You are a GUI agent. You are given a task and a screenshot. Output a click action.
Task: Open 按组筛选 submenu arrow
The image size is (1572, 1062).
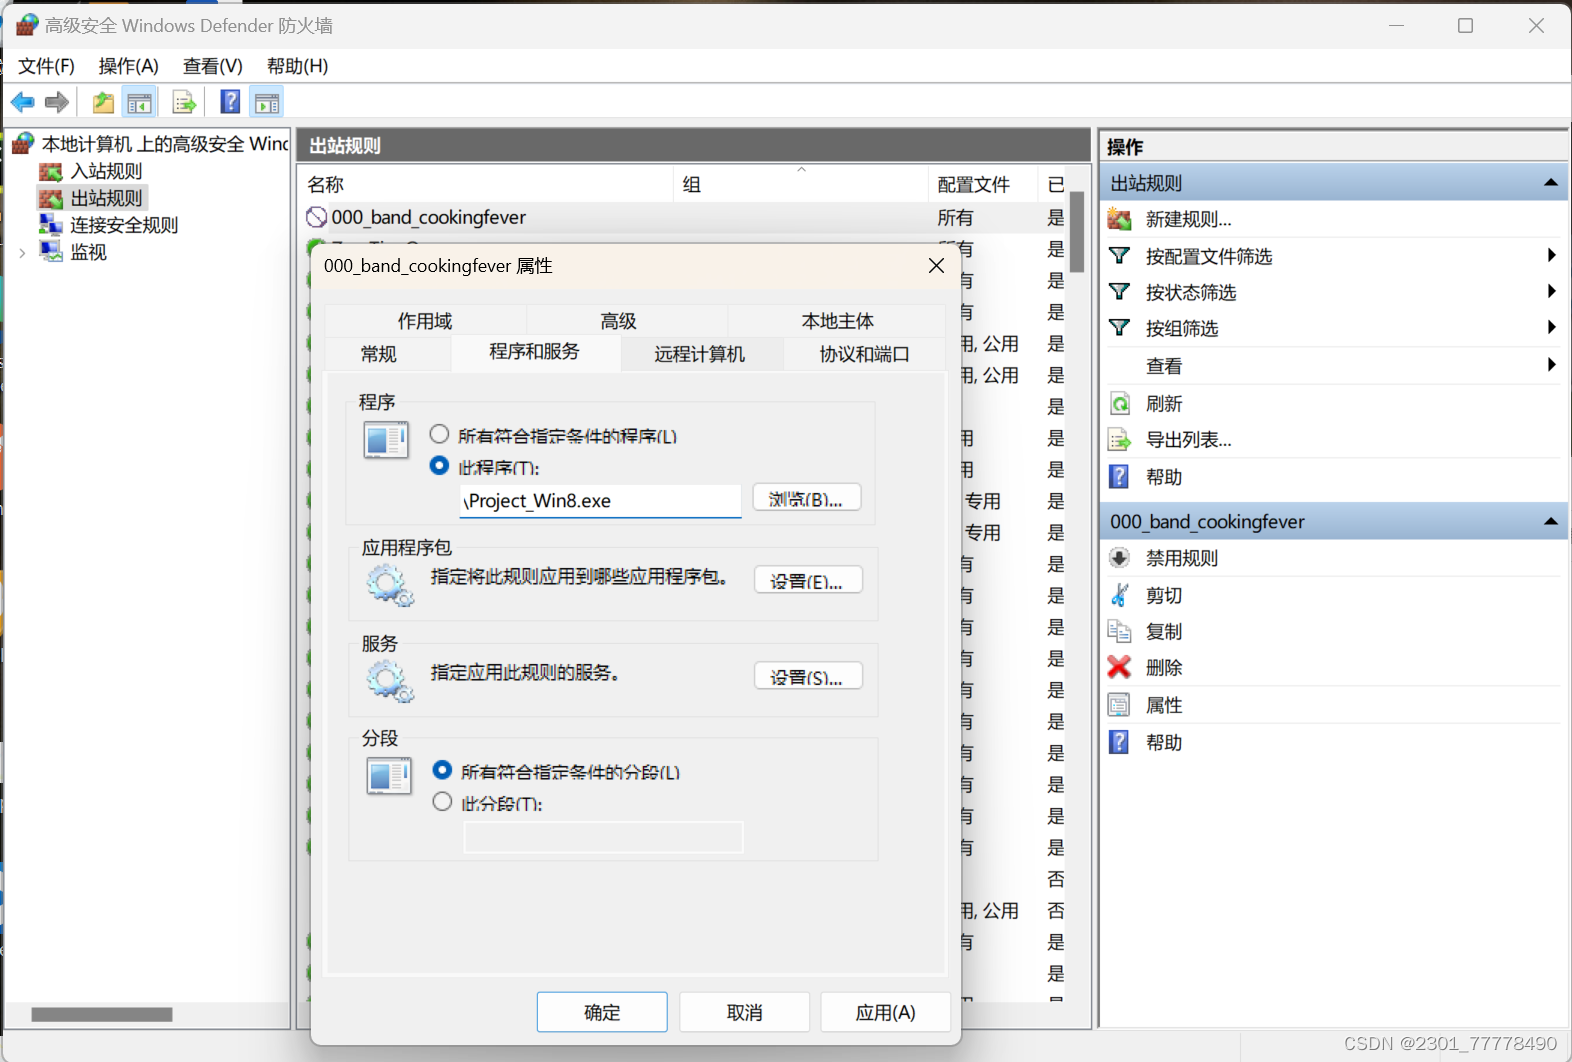coord(1551,328)
